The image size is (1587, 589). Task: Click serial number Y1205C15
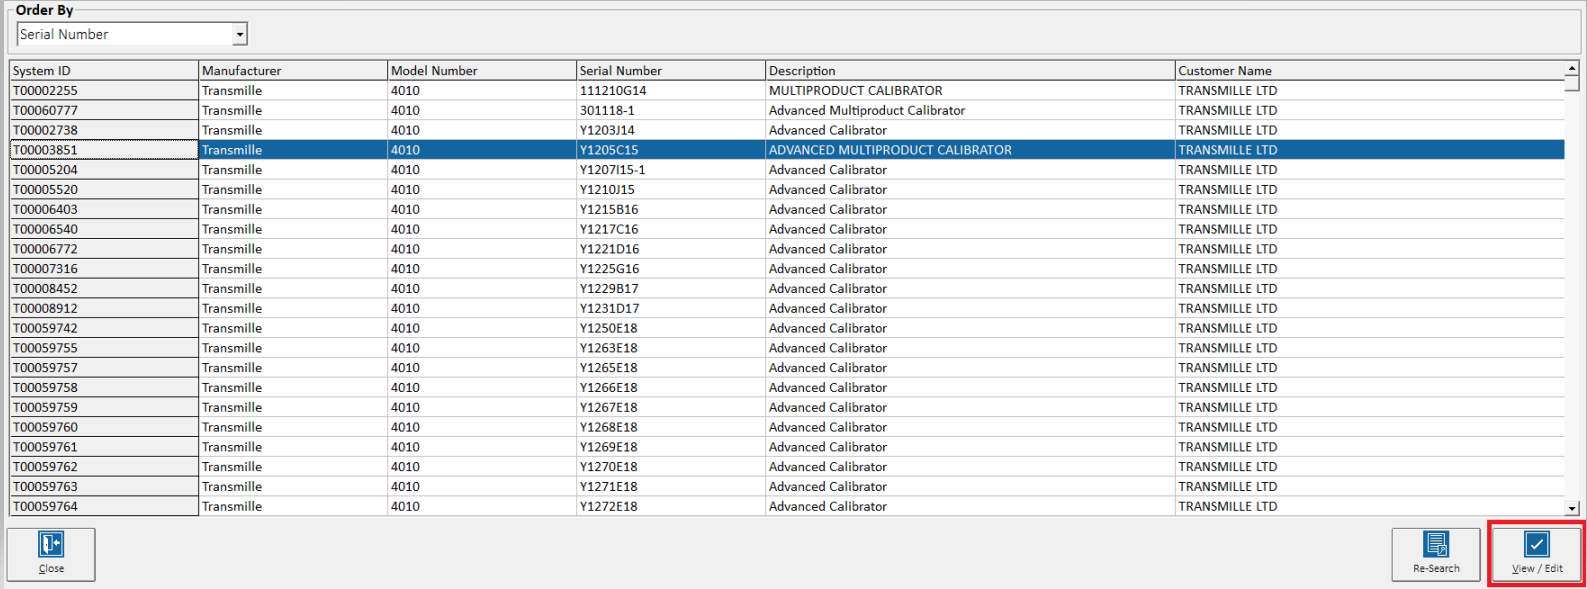[609, 150]
